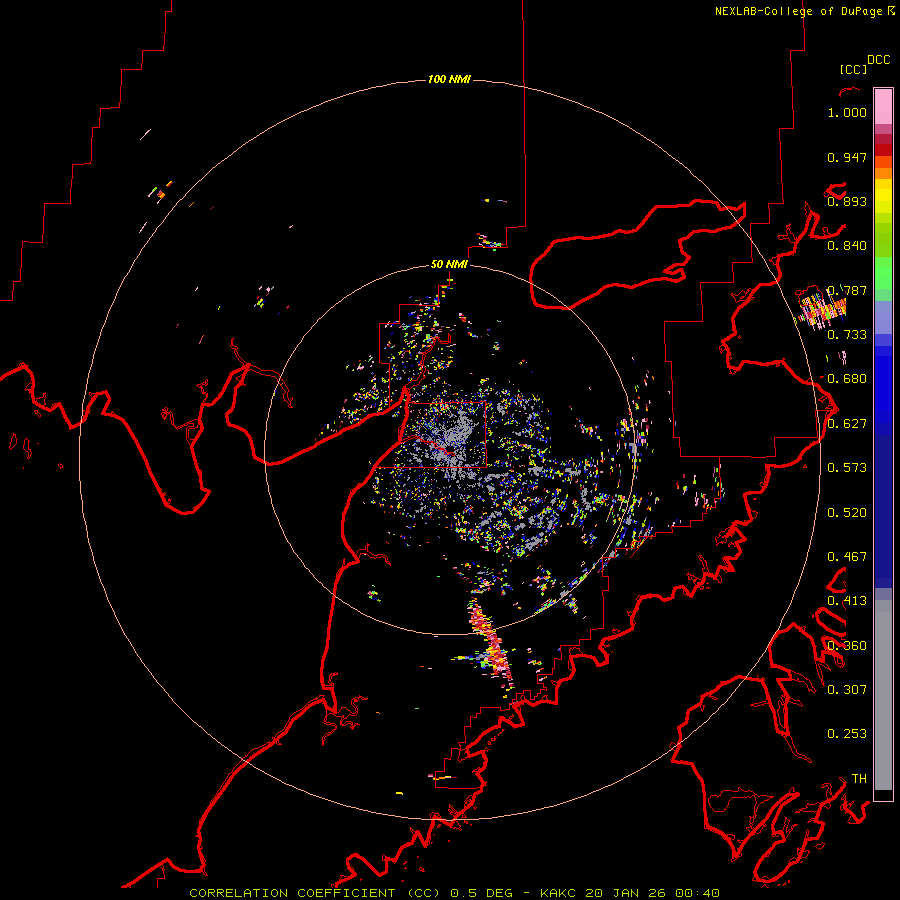The width and height of the screenshot is (900, 900).
Task: Click the gray lower segment of the color bar
Action: [x=883, y=695]
